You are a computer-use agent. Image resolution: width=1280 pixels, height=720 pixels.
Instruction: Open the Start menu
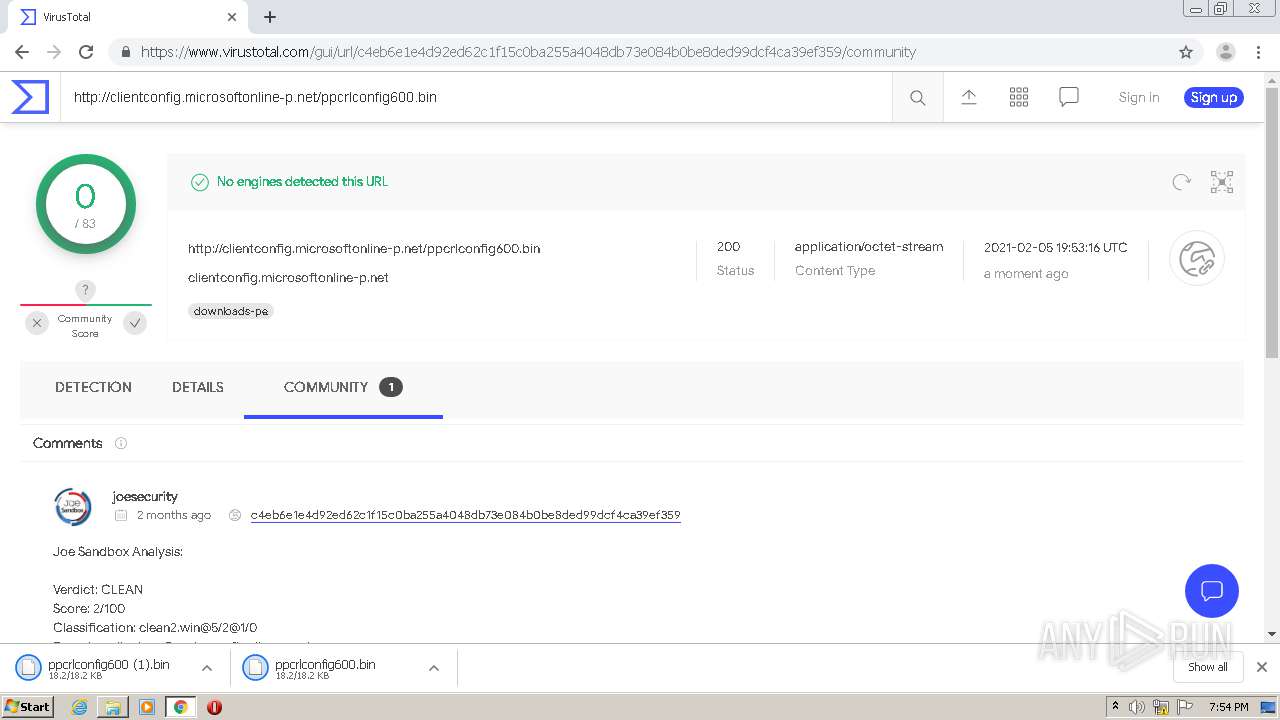click(28, 707)
